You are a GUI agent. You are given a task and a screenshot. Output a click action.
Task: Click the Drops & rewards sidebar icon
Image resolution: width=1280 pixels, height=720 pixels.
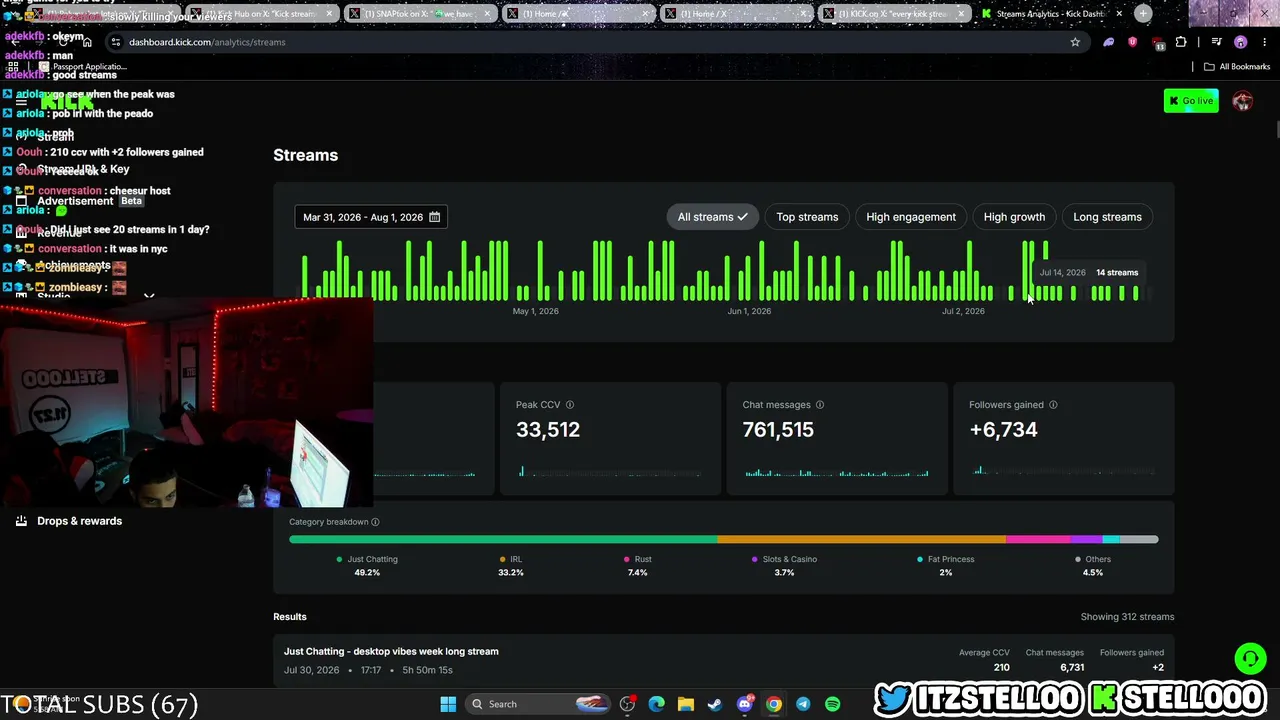[x=21, y=521]
